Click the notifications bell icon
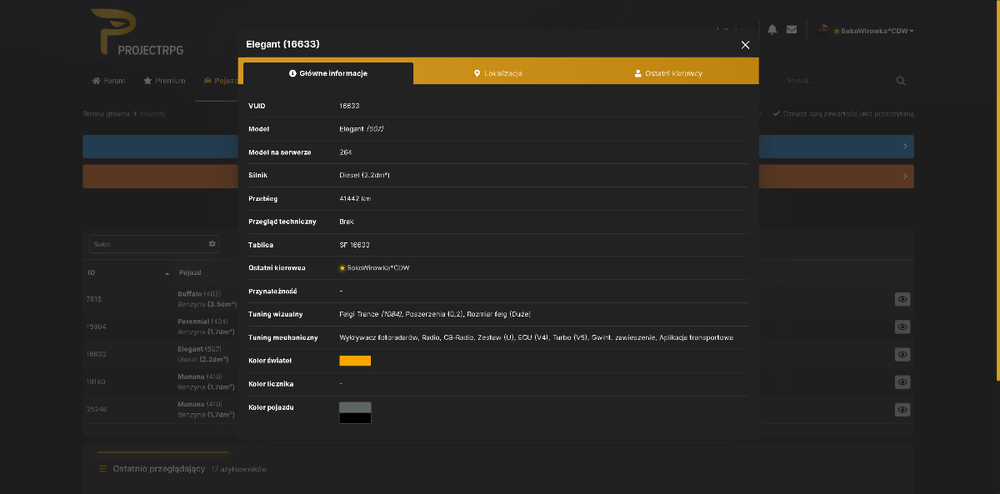The image size is (1000, 494). [x=772, y=30]
